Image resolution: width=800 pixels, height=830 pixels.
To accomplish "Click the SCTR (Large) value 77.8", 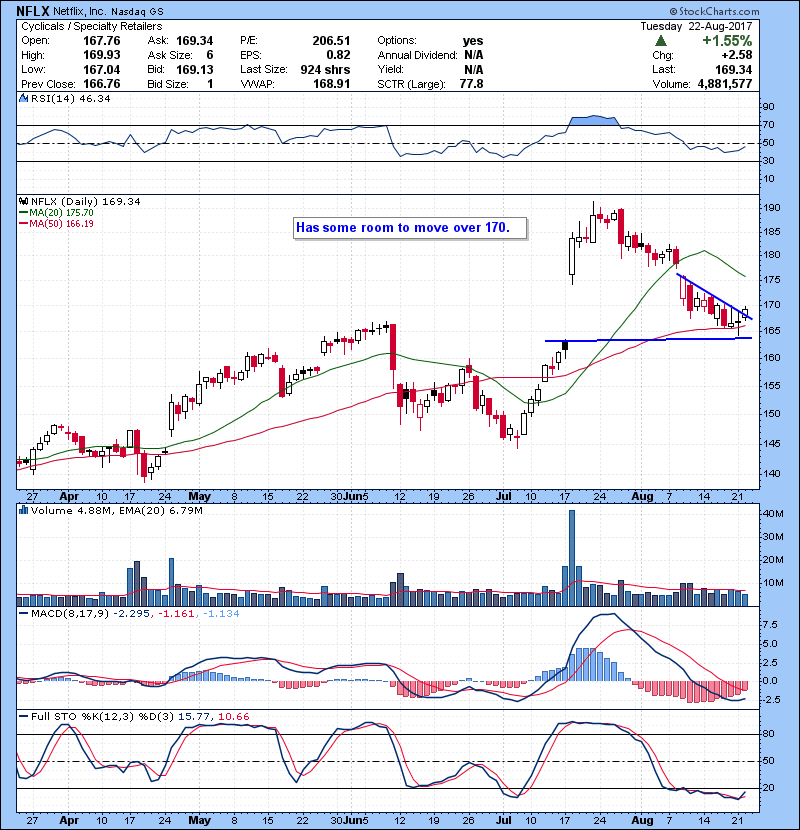I will pyautogui.click(x=471, y=84).
